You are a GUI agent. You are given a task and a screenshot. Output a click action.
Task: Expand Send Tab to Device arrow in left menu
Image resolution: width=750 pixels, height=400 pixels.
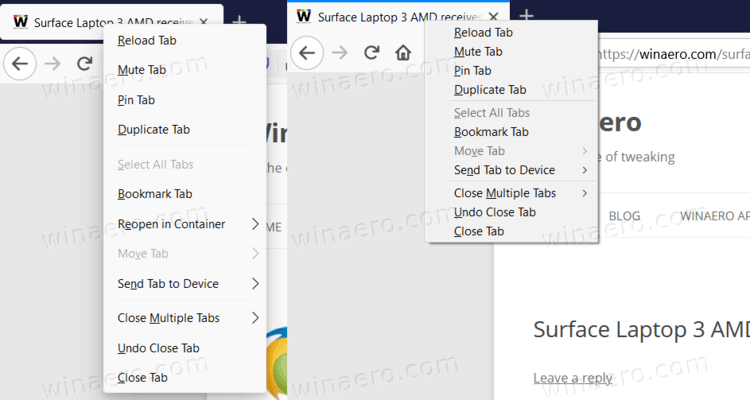[x=255, y=284]
